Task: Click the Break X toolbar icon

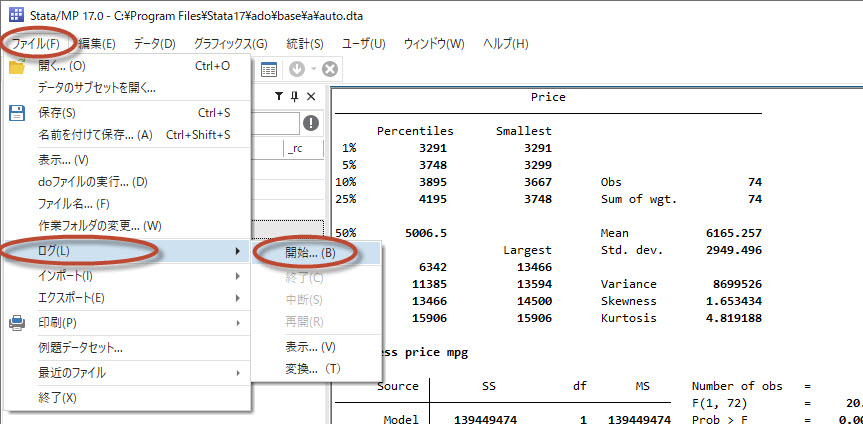Action: coord(329,70)
